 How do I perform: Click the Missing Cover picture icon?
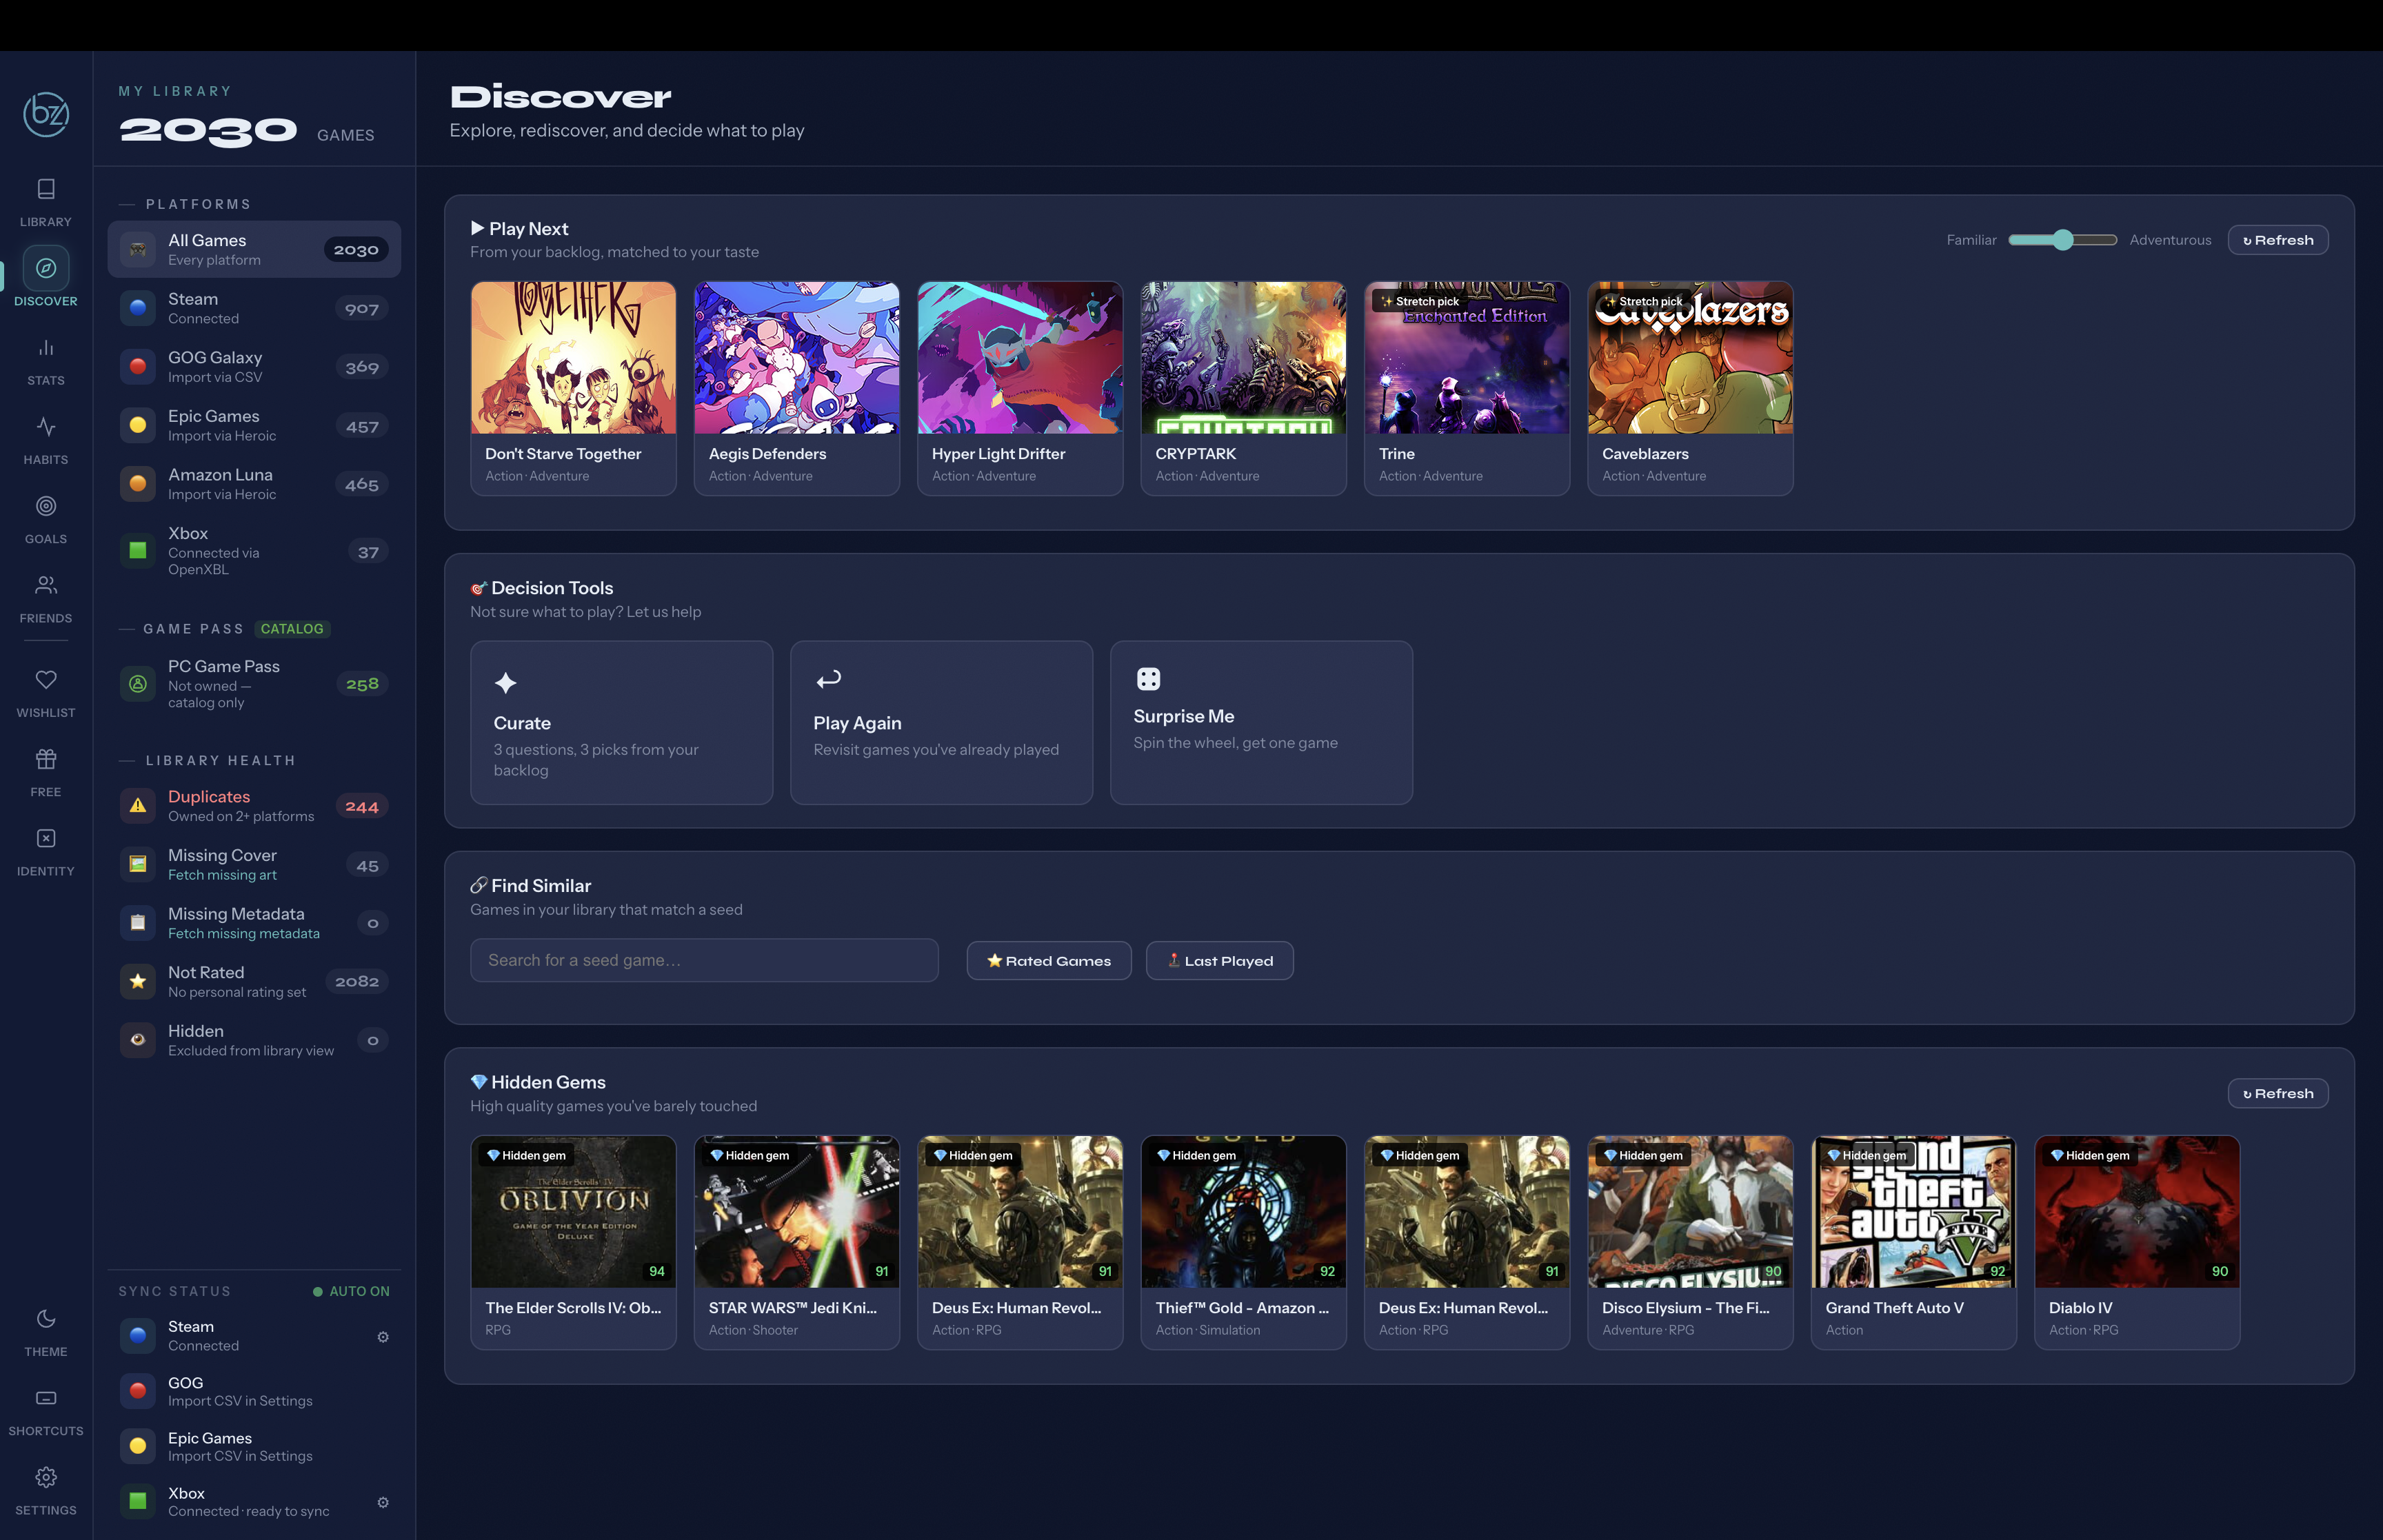pyautogui.click(x=138, y=864)
